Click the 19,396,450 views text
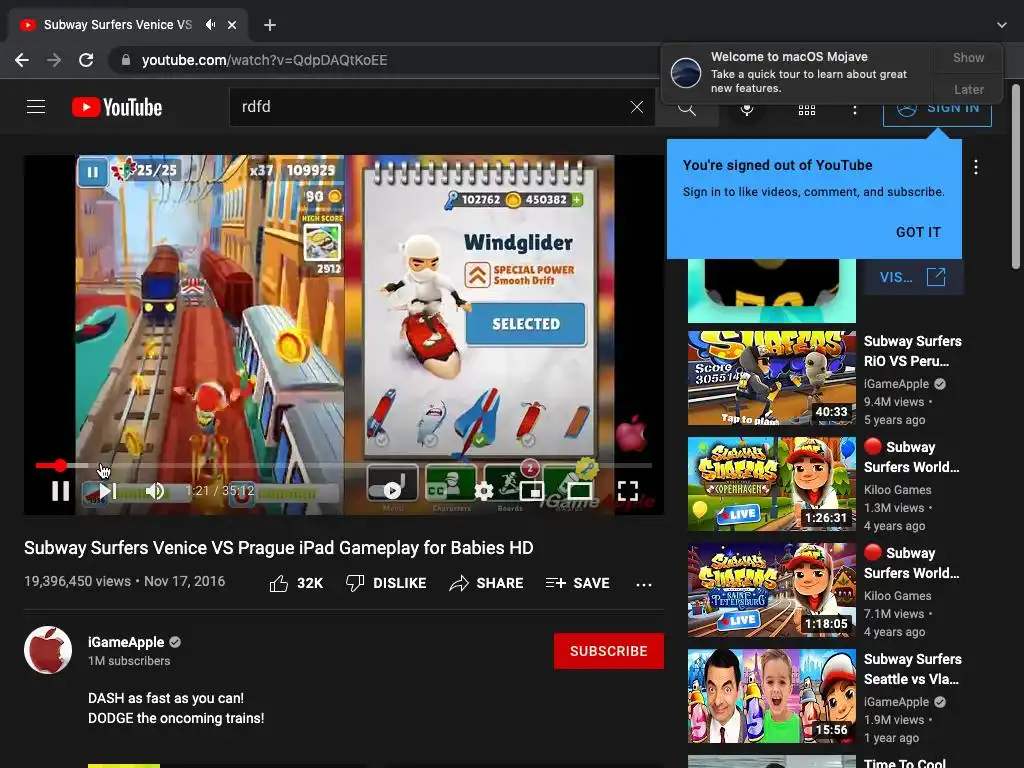Viewport: 1024px width, 768px height. [78, 581]
